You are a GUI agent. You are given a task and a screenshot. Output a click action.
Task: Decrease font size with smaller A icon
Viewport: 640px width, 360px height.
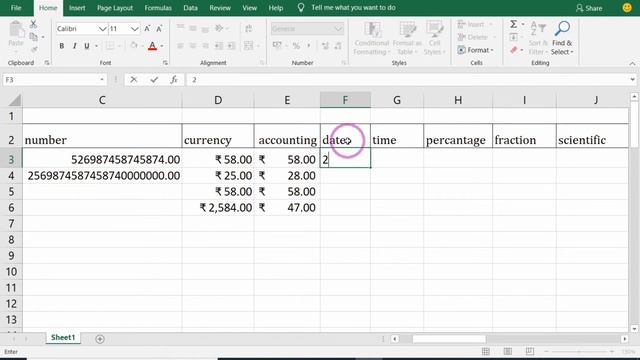pyautogui.click(x=160, y=29)
